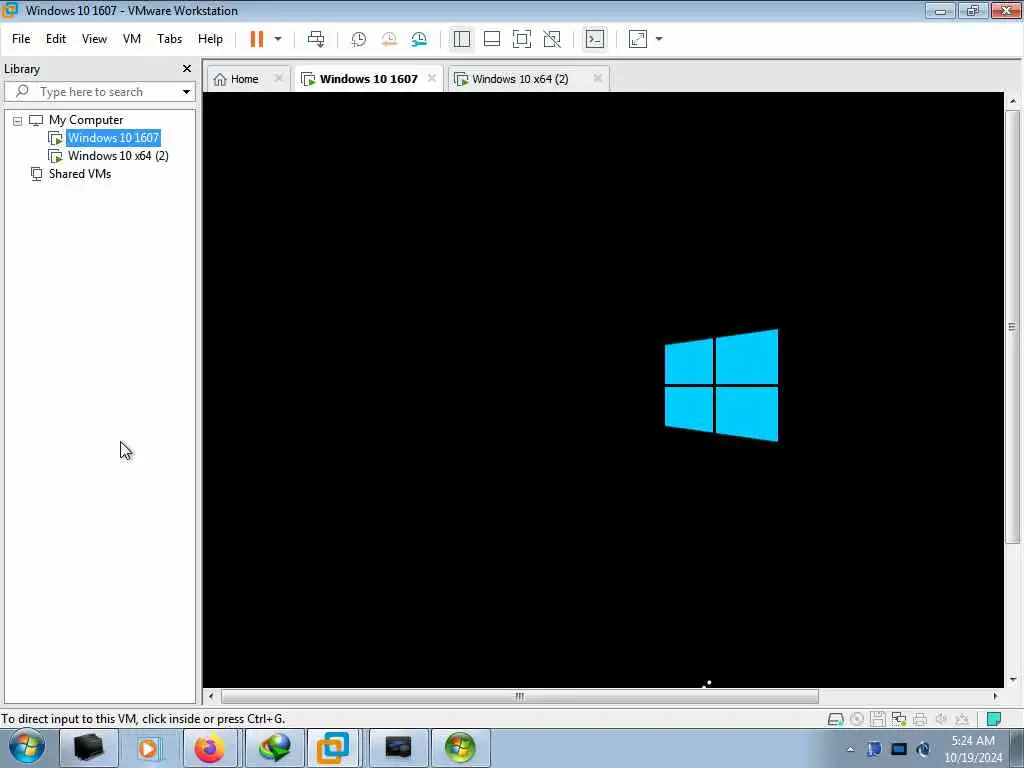
Task: Close the Home tab
Action: (278, 78)
